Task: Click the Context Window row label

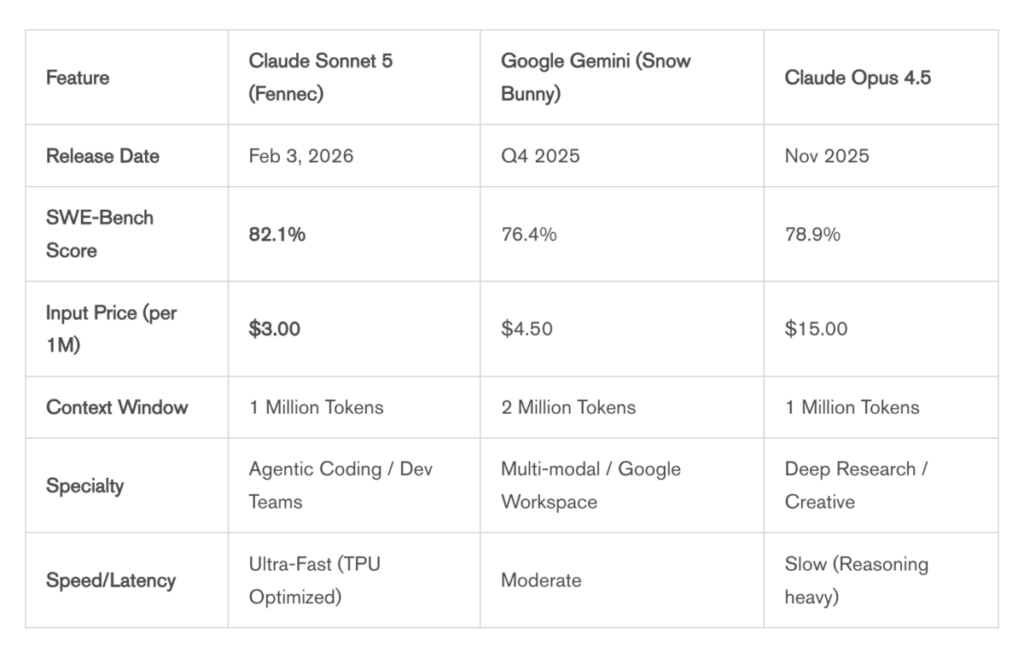Action: tap(117, 407)
